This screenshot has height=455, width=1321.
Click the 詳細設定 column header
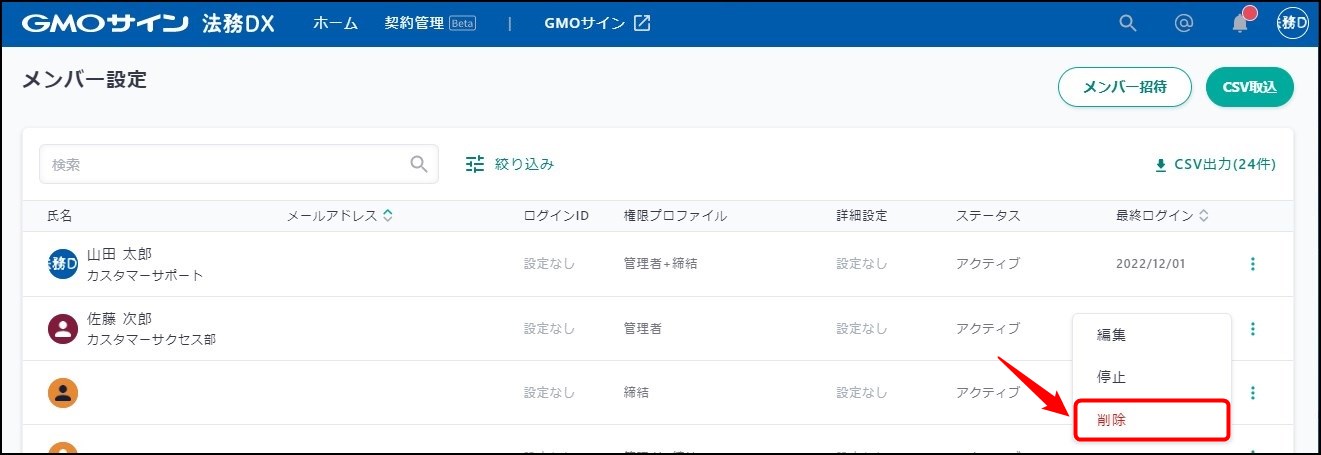[x=862, y=216]
